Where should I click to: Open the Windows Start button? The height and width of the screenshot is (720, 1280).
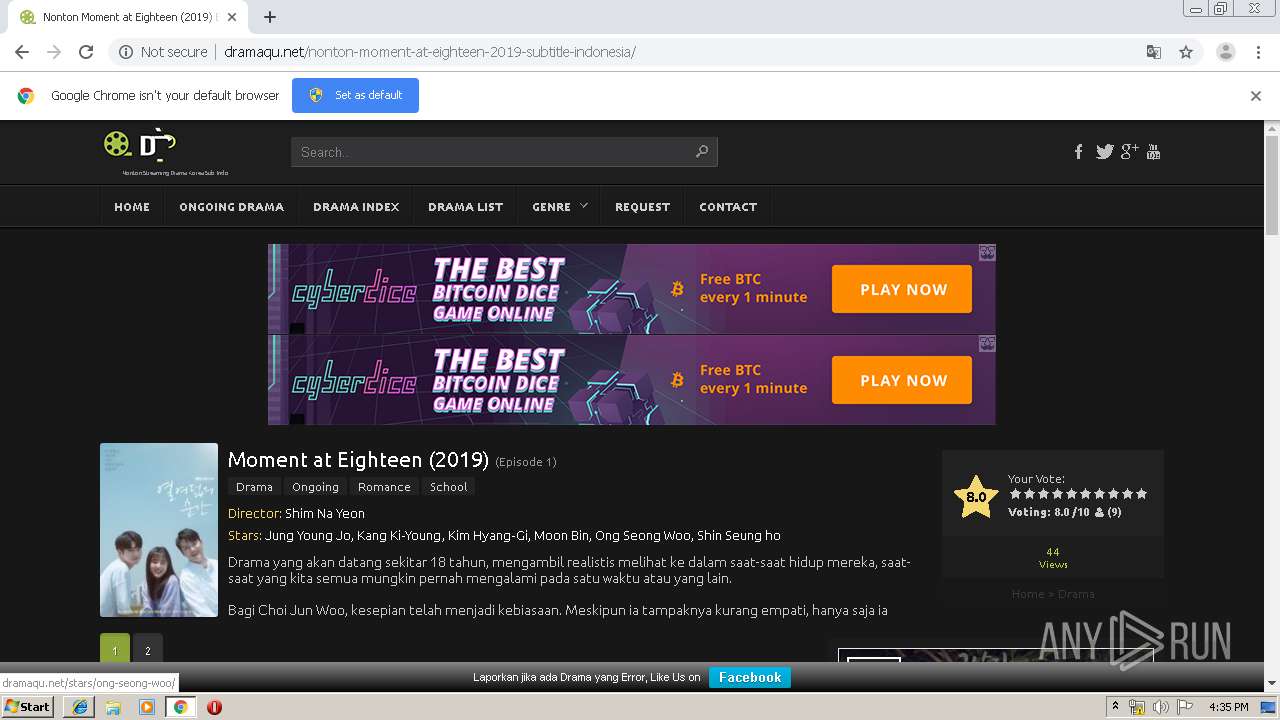point(28,706)
